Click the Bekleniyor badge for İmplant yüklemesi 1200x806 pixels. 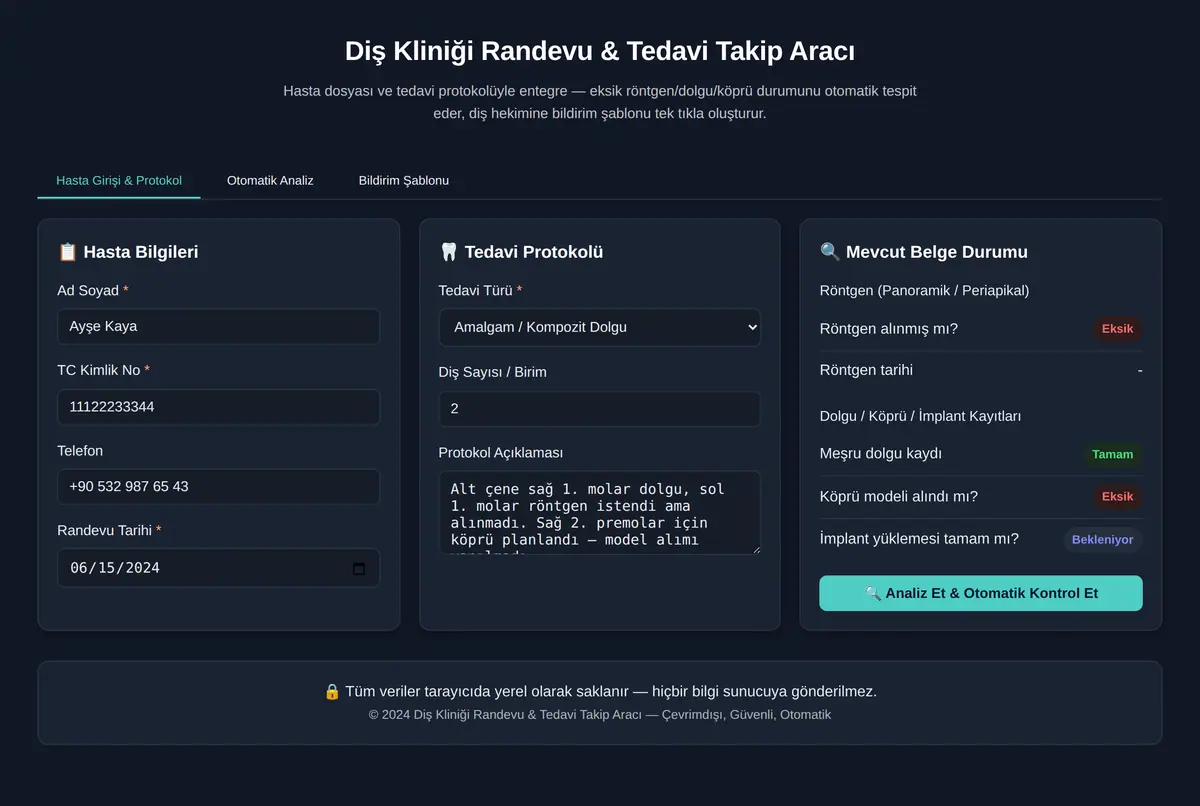point(1103,540)
